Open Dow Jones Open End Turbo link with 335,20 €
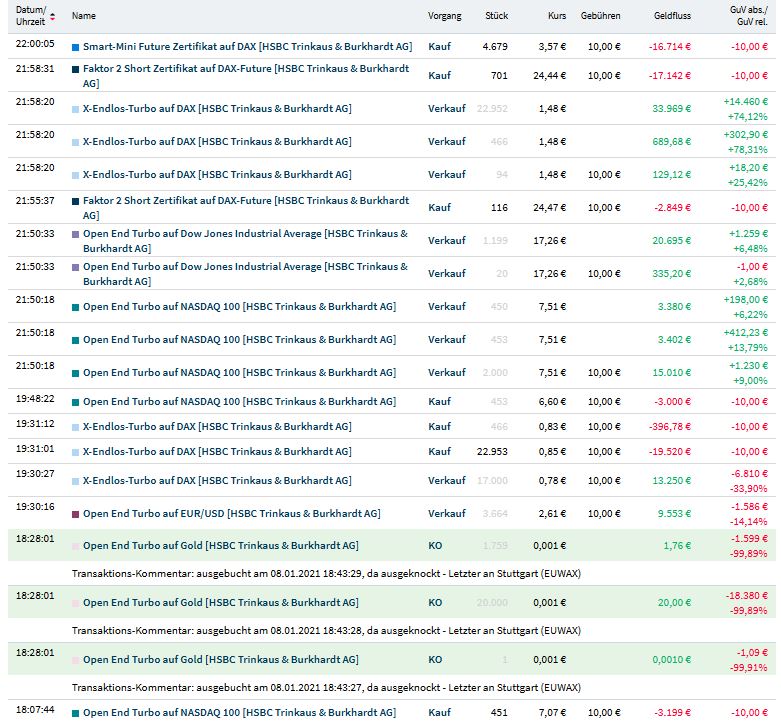781x723 pixels. pos(245,273)
